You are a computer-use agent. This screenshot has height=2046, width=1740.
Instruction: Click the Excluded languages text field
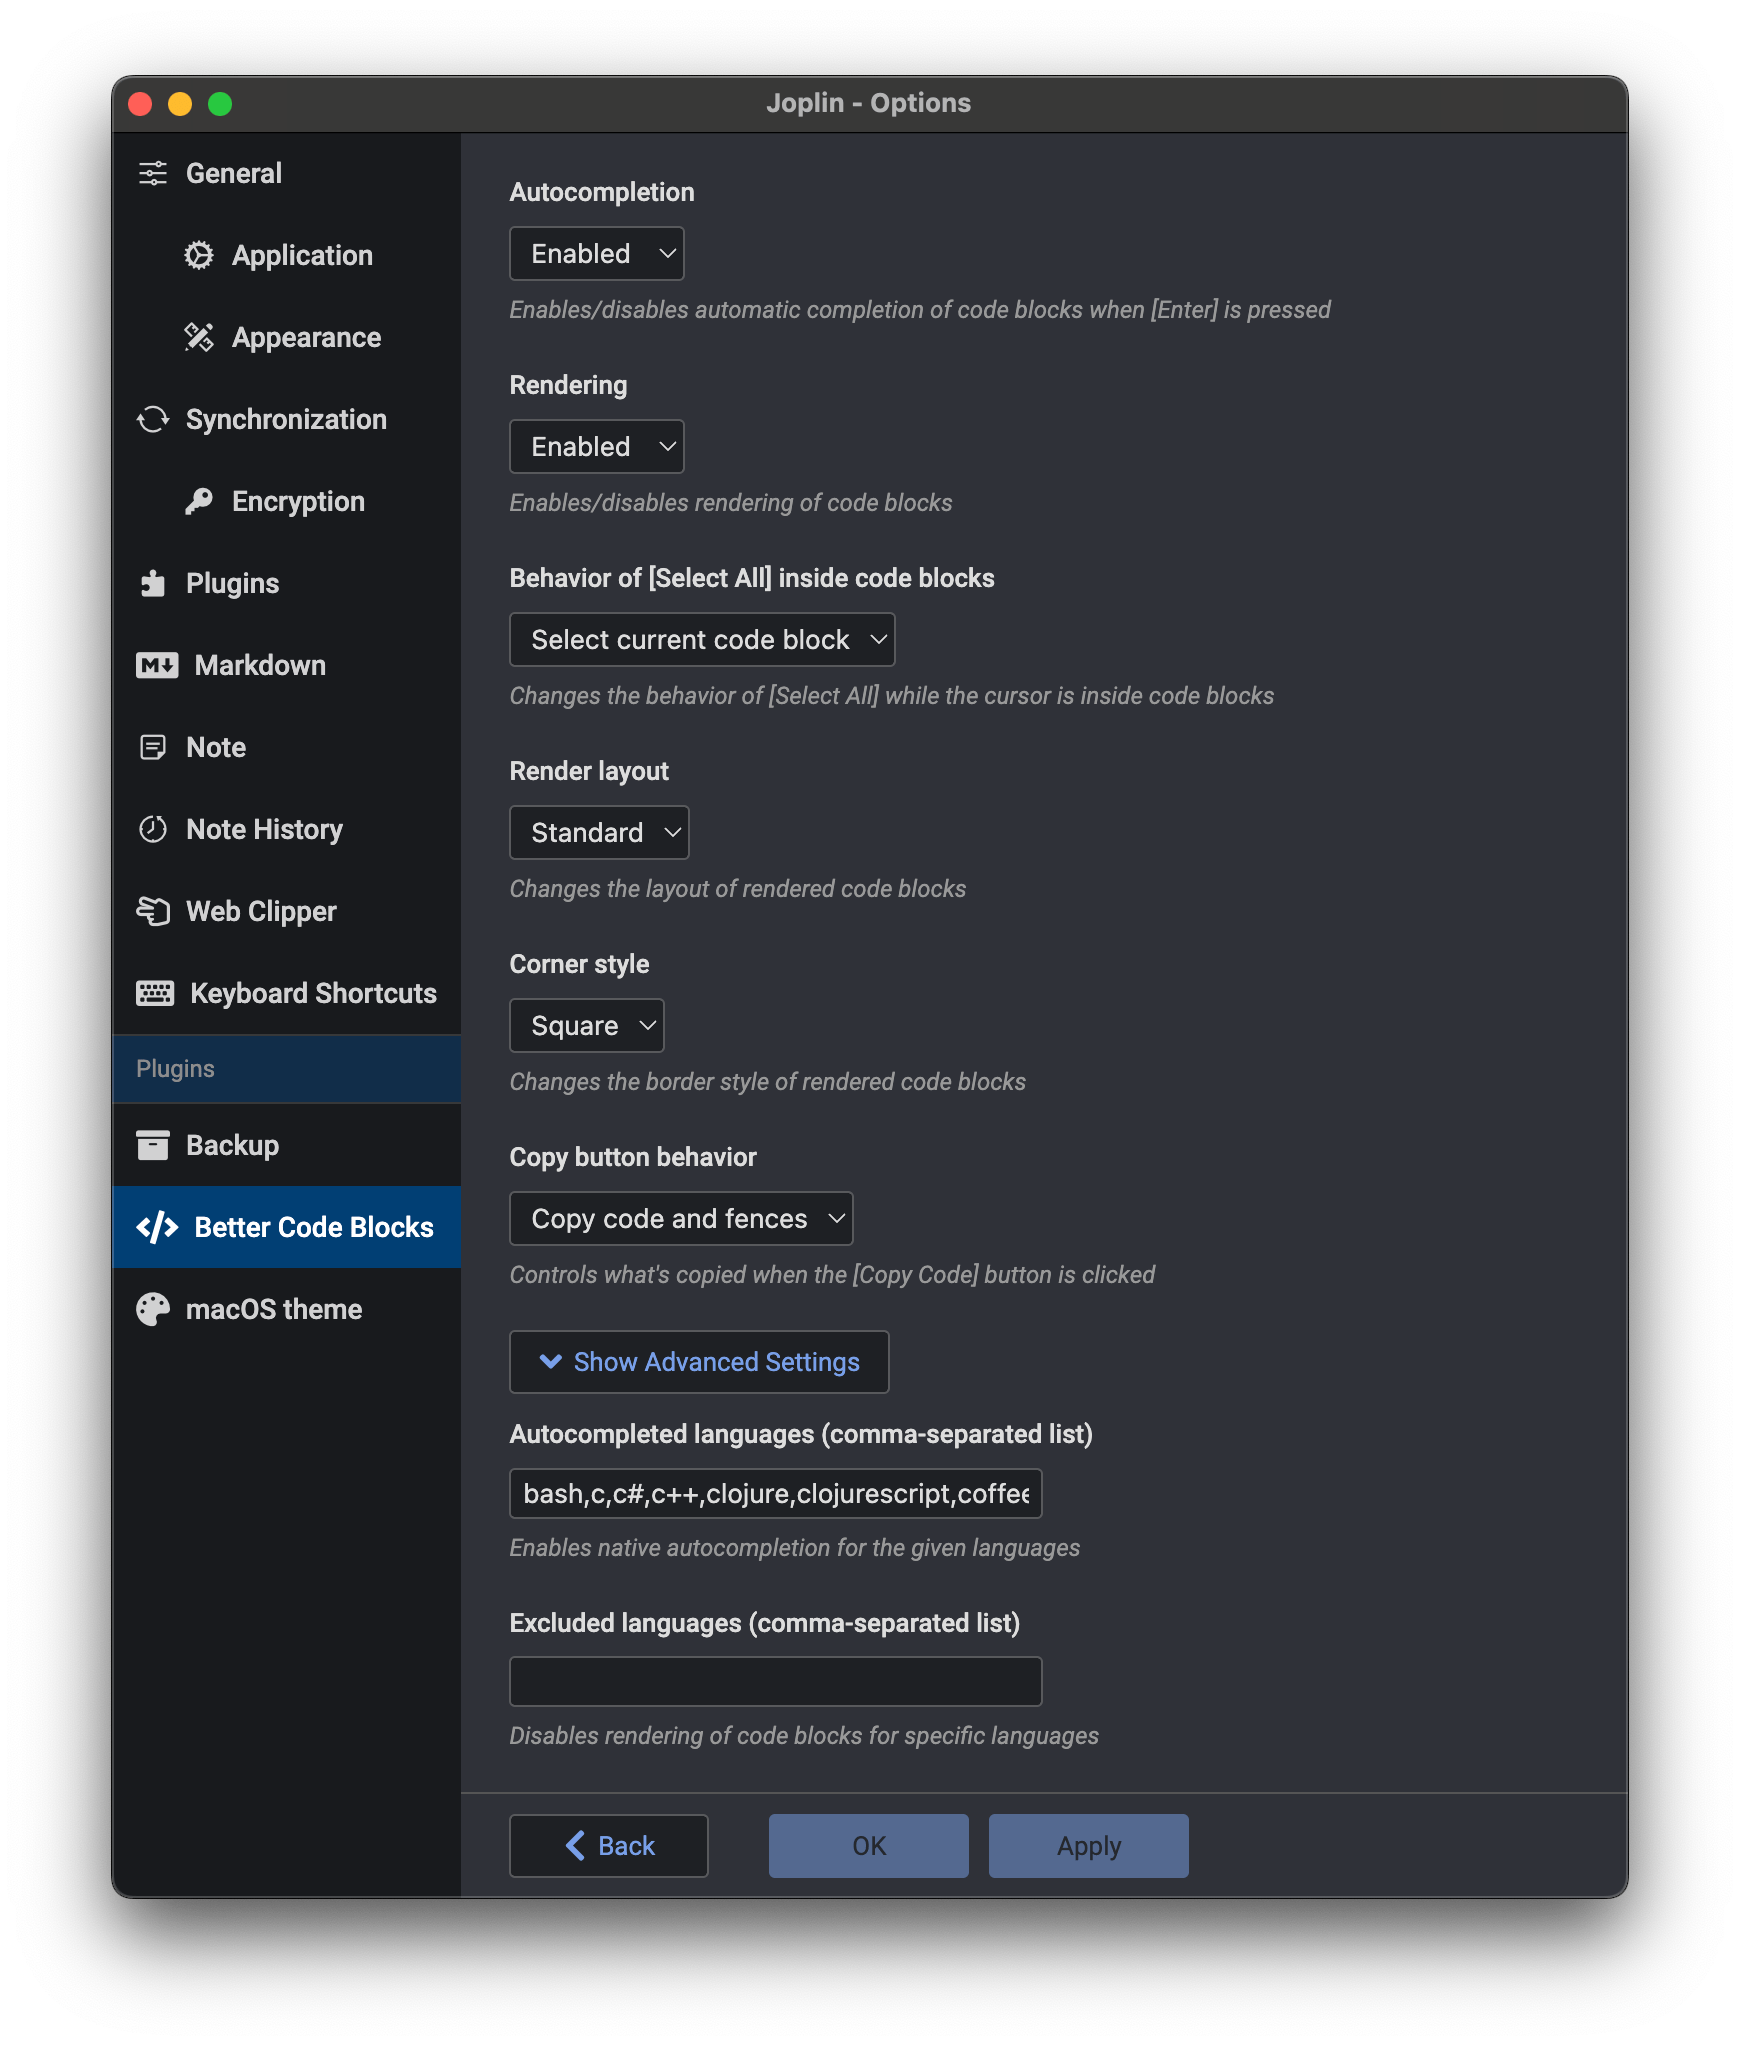click(x=776, y=1682)
